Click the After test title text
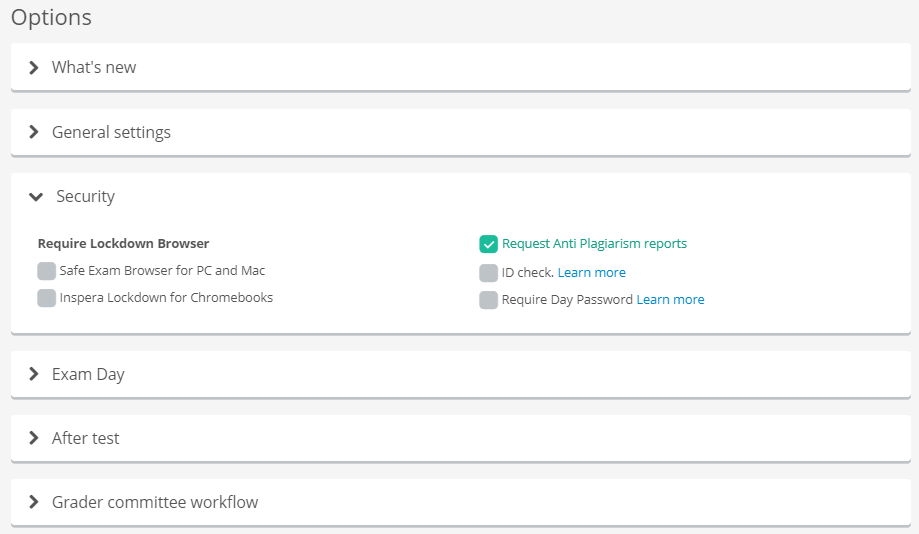919x534 pixels. coord(86,438)
